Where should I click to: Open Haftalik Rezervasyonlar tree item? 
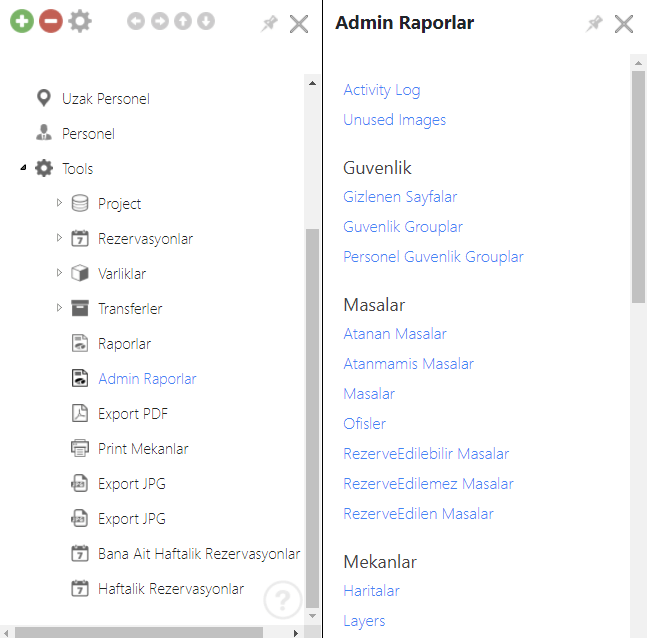pyautogui.click(x=170, y=589)
